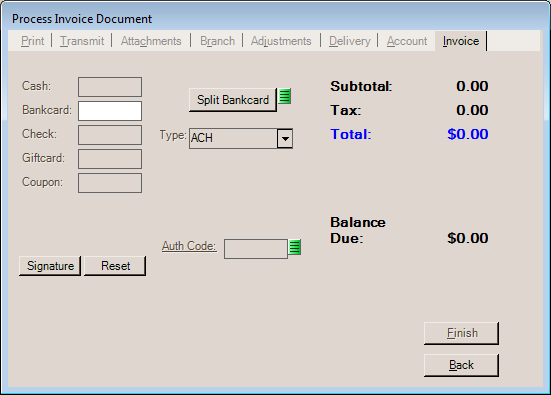The height and width of the screenshot is (395, 551).
Task: Open the Delivery tab
Action: [350, 41]
